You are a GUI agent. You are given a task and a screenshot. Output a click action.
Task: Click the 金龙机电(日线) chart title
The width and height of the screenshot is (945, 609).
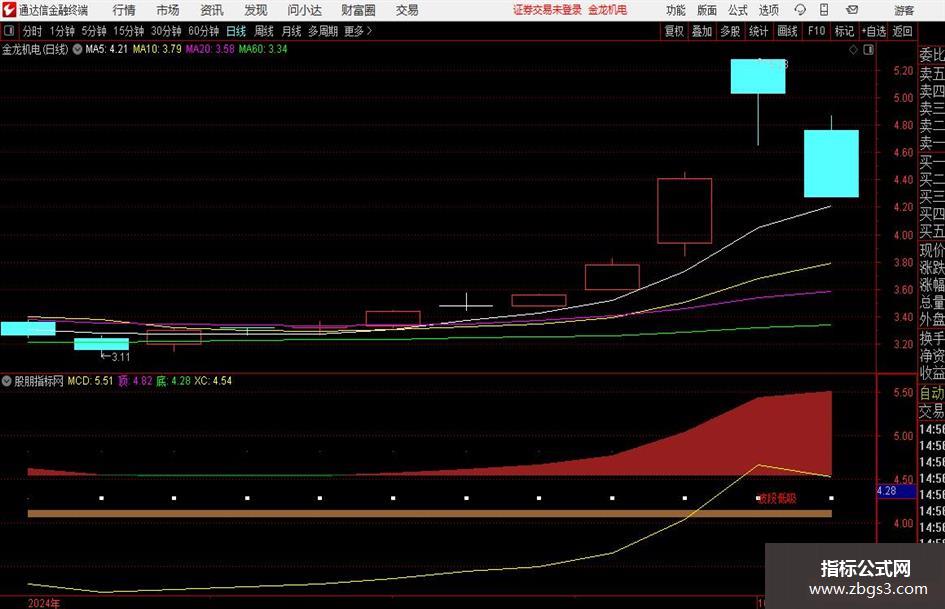point(35,49)
